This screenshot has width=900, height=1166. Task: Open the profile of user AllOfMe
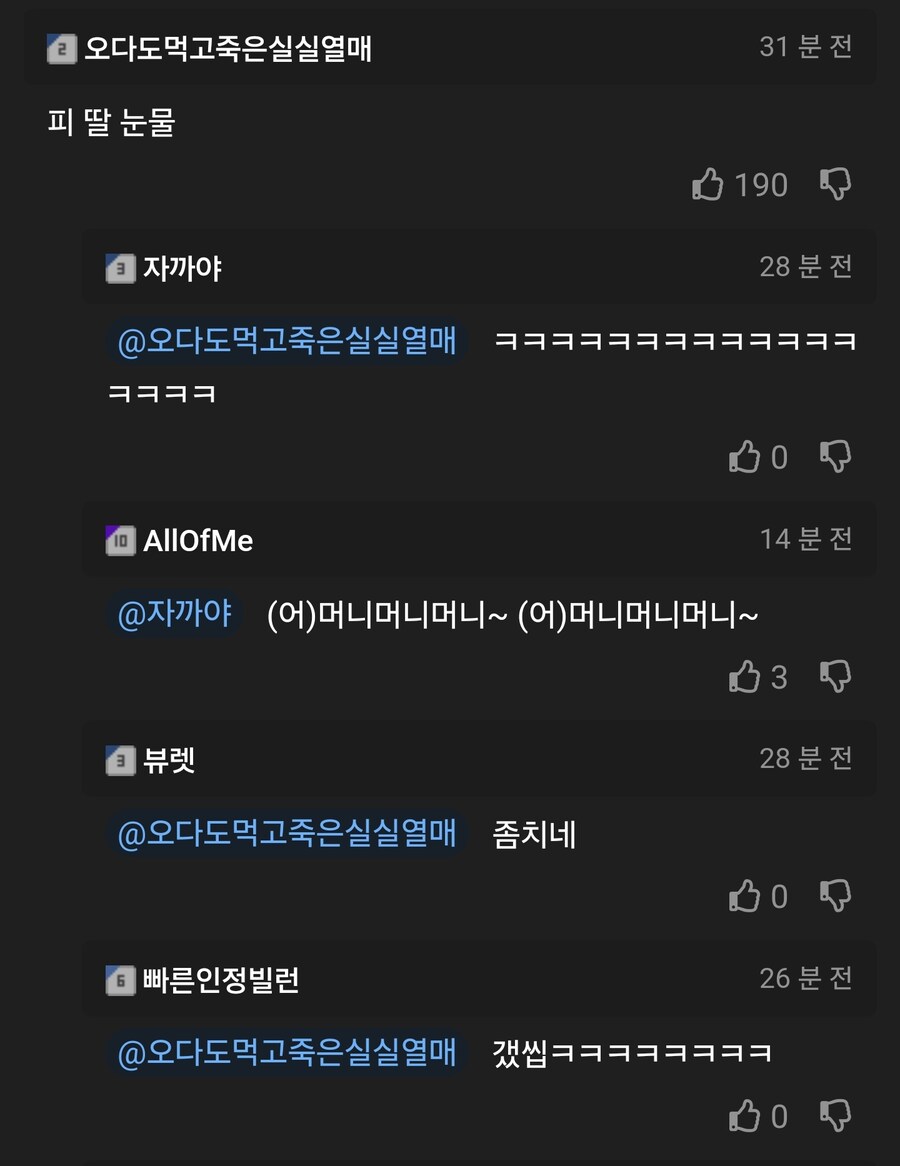(198, 541)
